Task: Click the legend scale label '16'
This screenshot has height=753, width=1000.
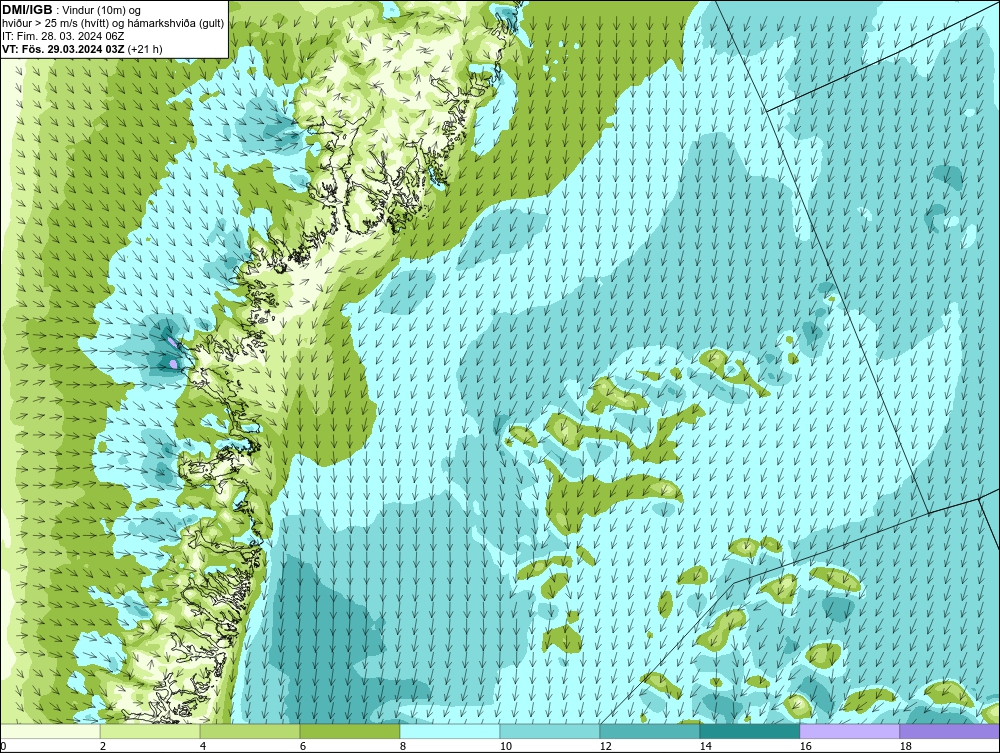Action: [x=805, y=746]
